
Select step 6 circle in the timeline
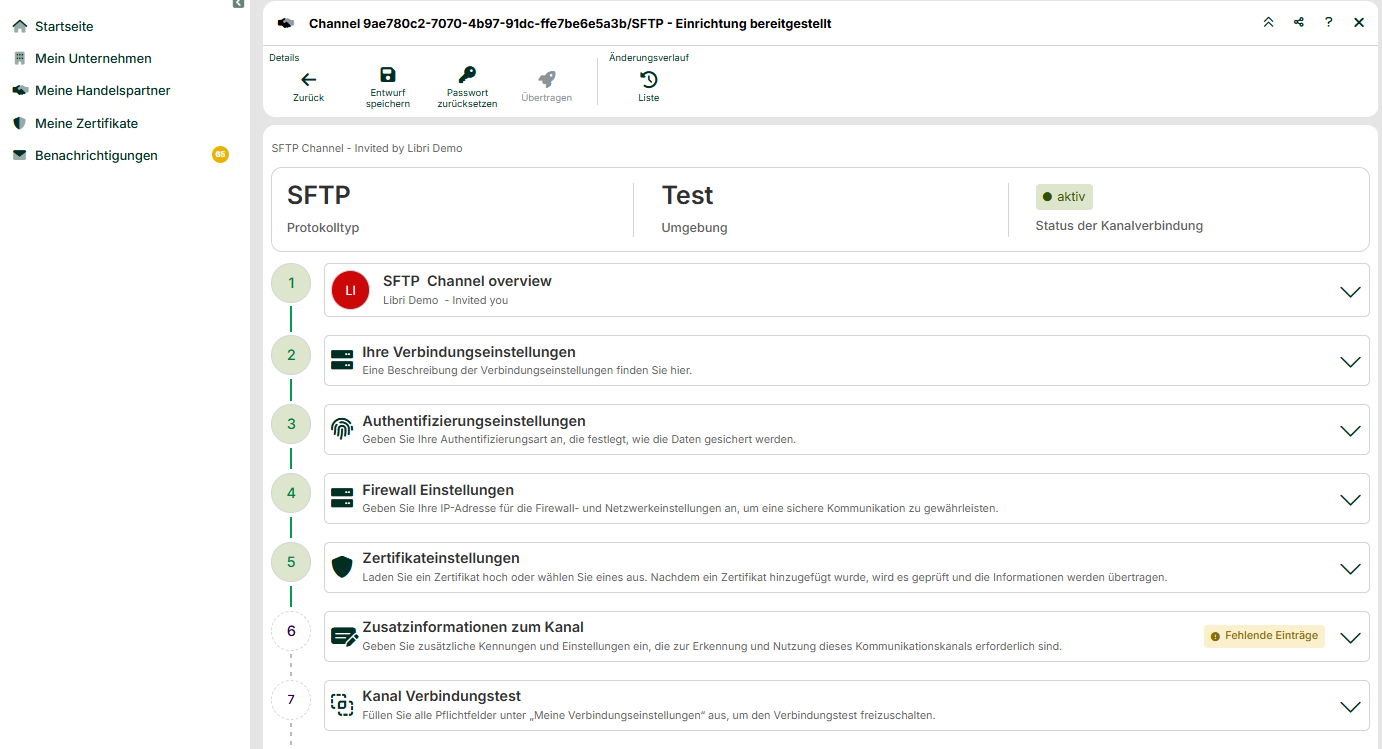pos(291,631)
